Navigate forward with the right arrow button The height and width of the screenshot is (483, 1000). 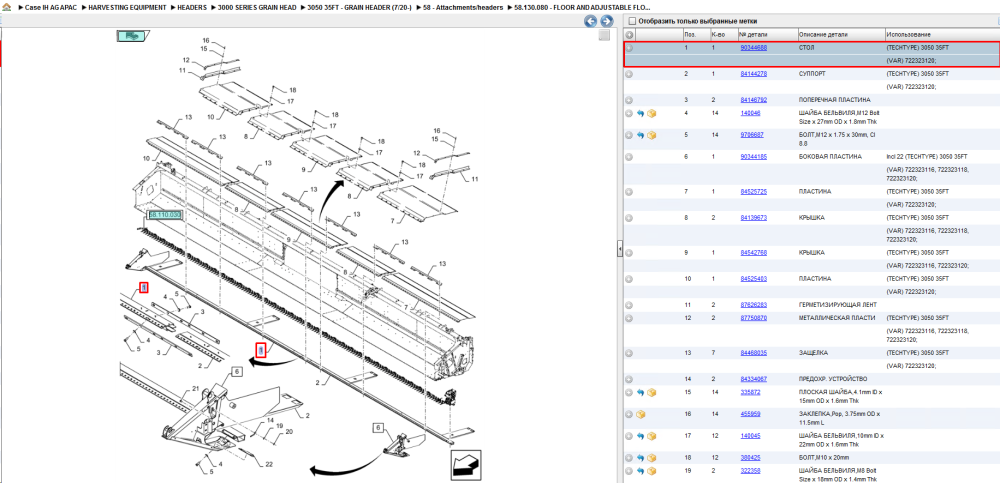click(607, 22)
